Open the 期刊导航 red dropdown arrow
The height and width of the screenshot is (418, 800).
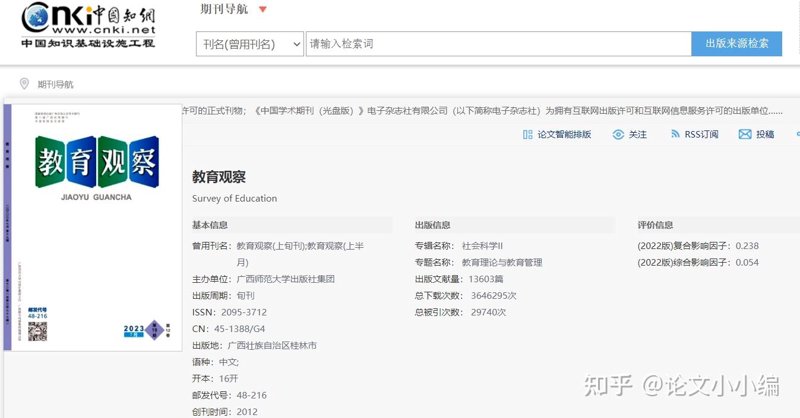[263, 9]
